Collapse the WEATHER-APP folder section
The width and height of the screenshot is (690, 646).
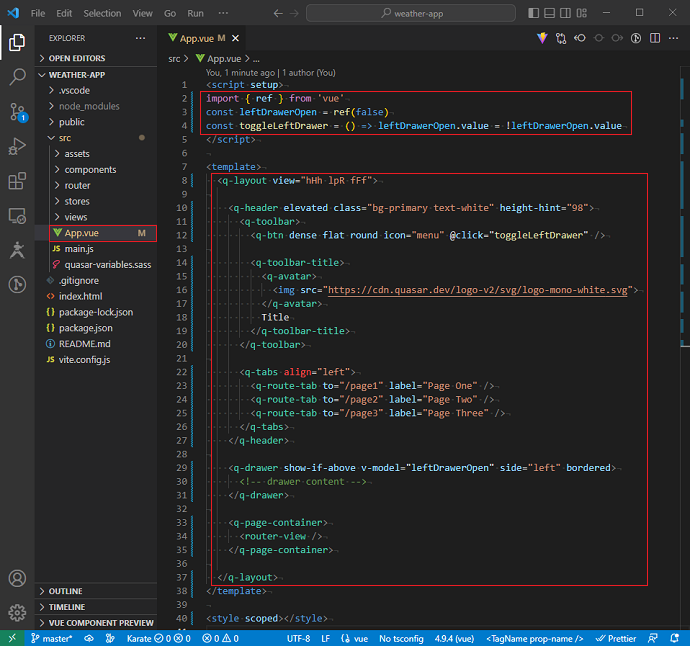(x=96, y=75)
